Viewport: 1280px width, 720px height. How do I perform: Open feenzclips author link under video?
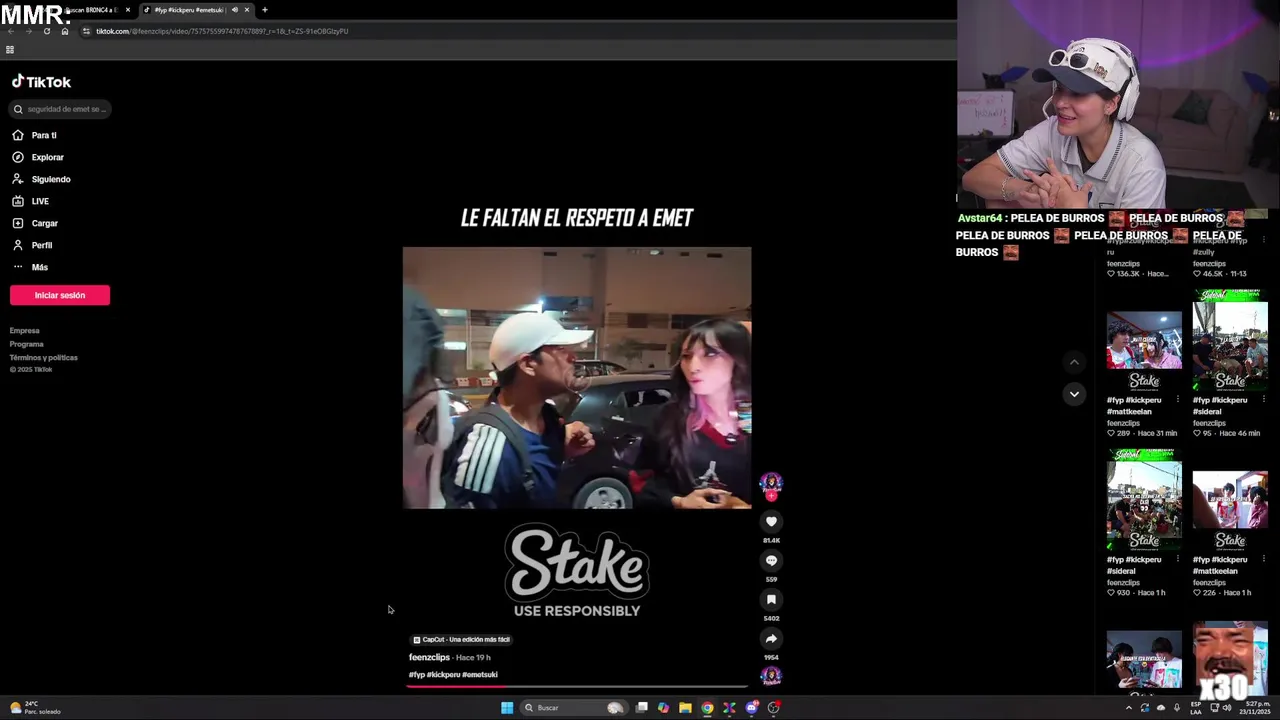[429, 657]
